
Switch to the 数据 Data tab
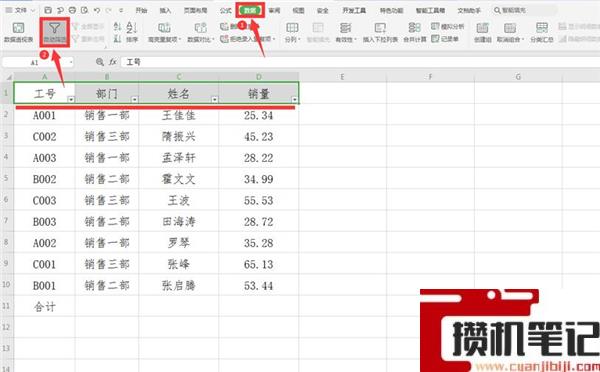point(250,10)
